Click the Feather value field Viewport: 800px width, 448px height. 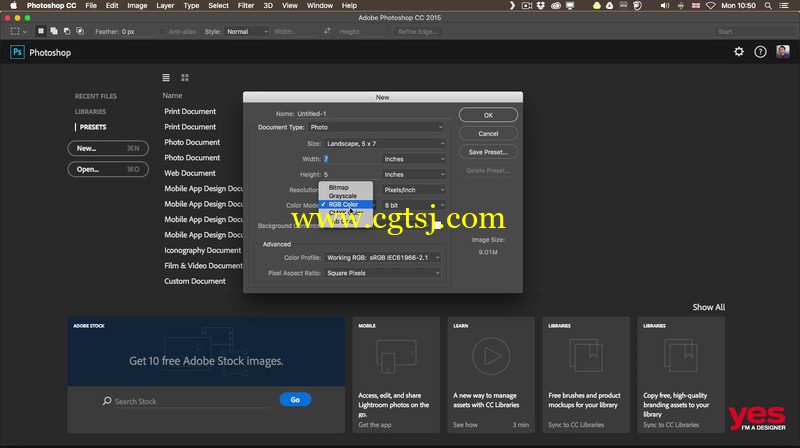(x=137, y=32)
